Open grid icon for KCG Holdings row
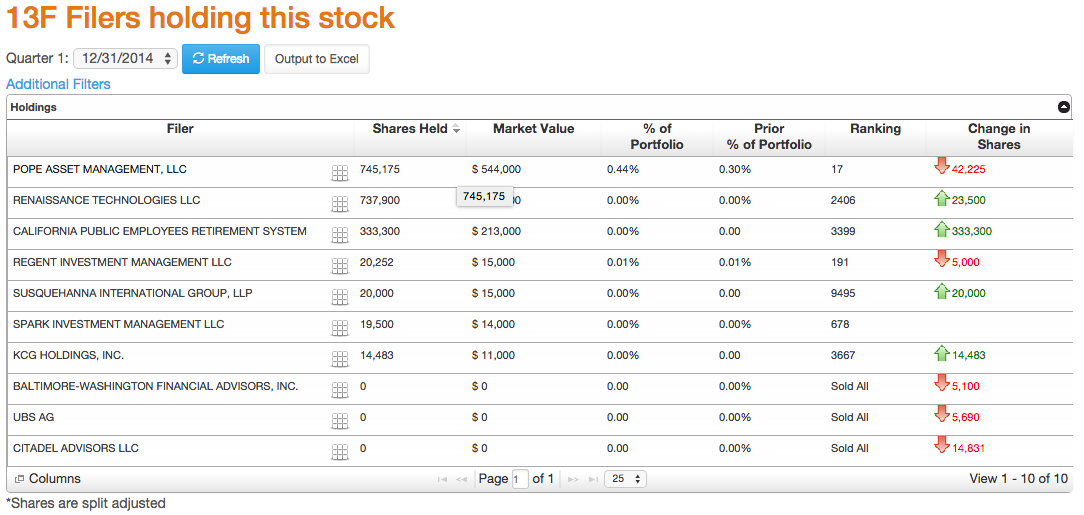Viewport: 1084px width, 515px height. (x=339, y=359)
